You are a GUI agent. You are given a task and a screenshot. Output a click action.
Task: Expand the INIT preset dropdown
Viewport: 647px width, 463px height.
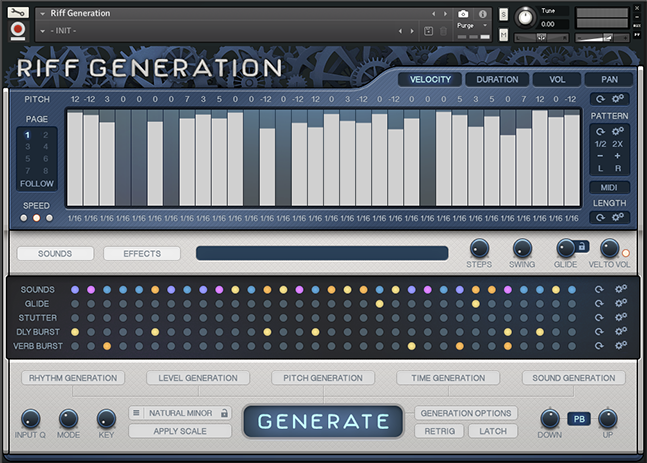43,31
